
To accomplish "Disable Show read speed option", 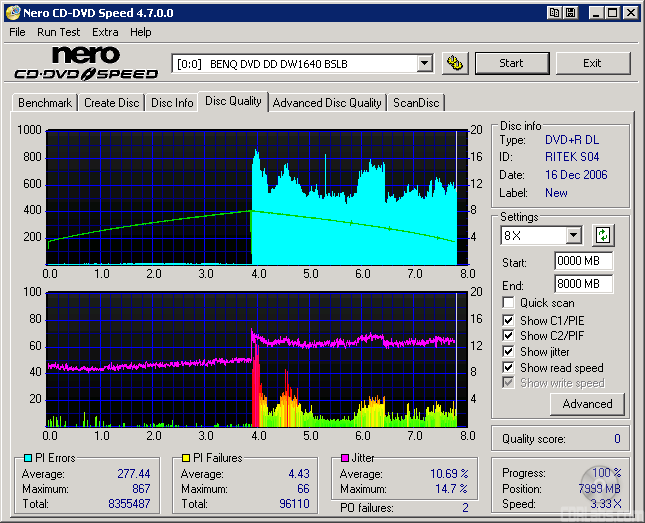I will tap(509, 368).
